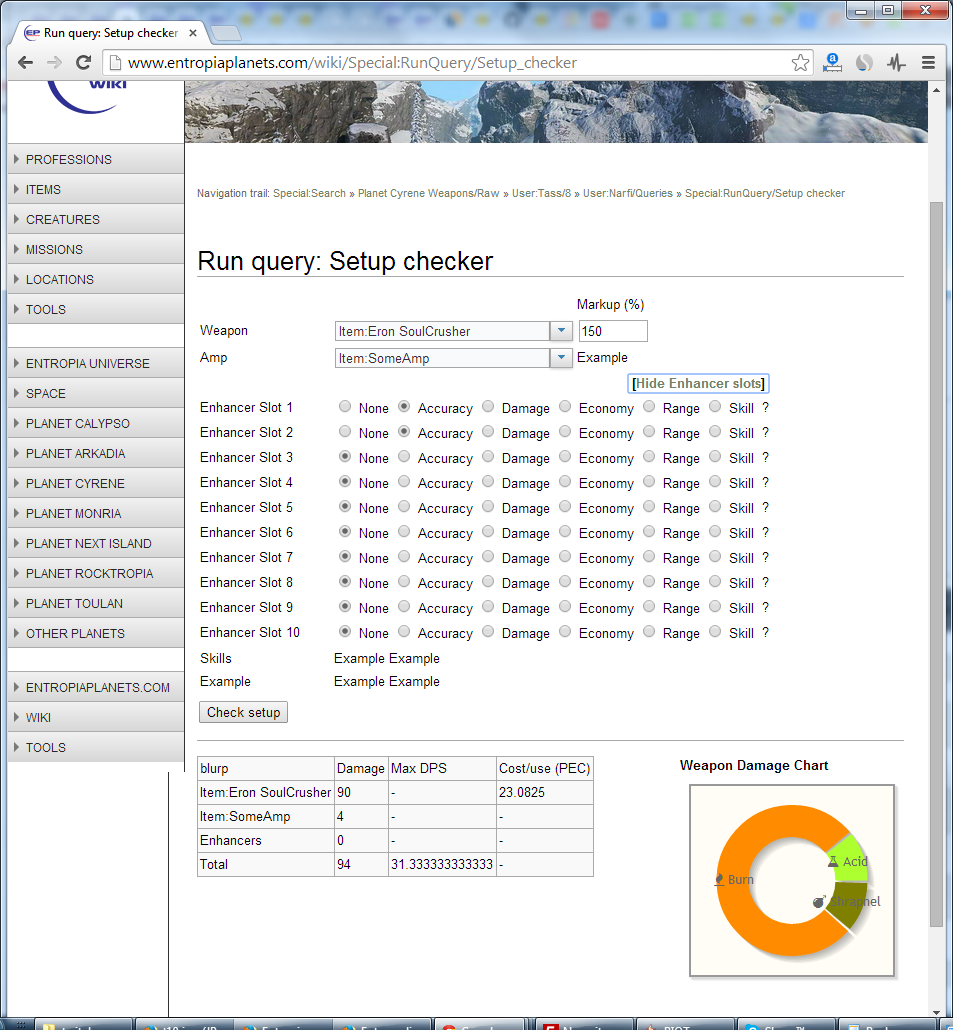Click the Markup percentage input field

pos(613,331)
